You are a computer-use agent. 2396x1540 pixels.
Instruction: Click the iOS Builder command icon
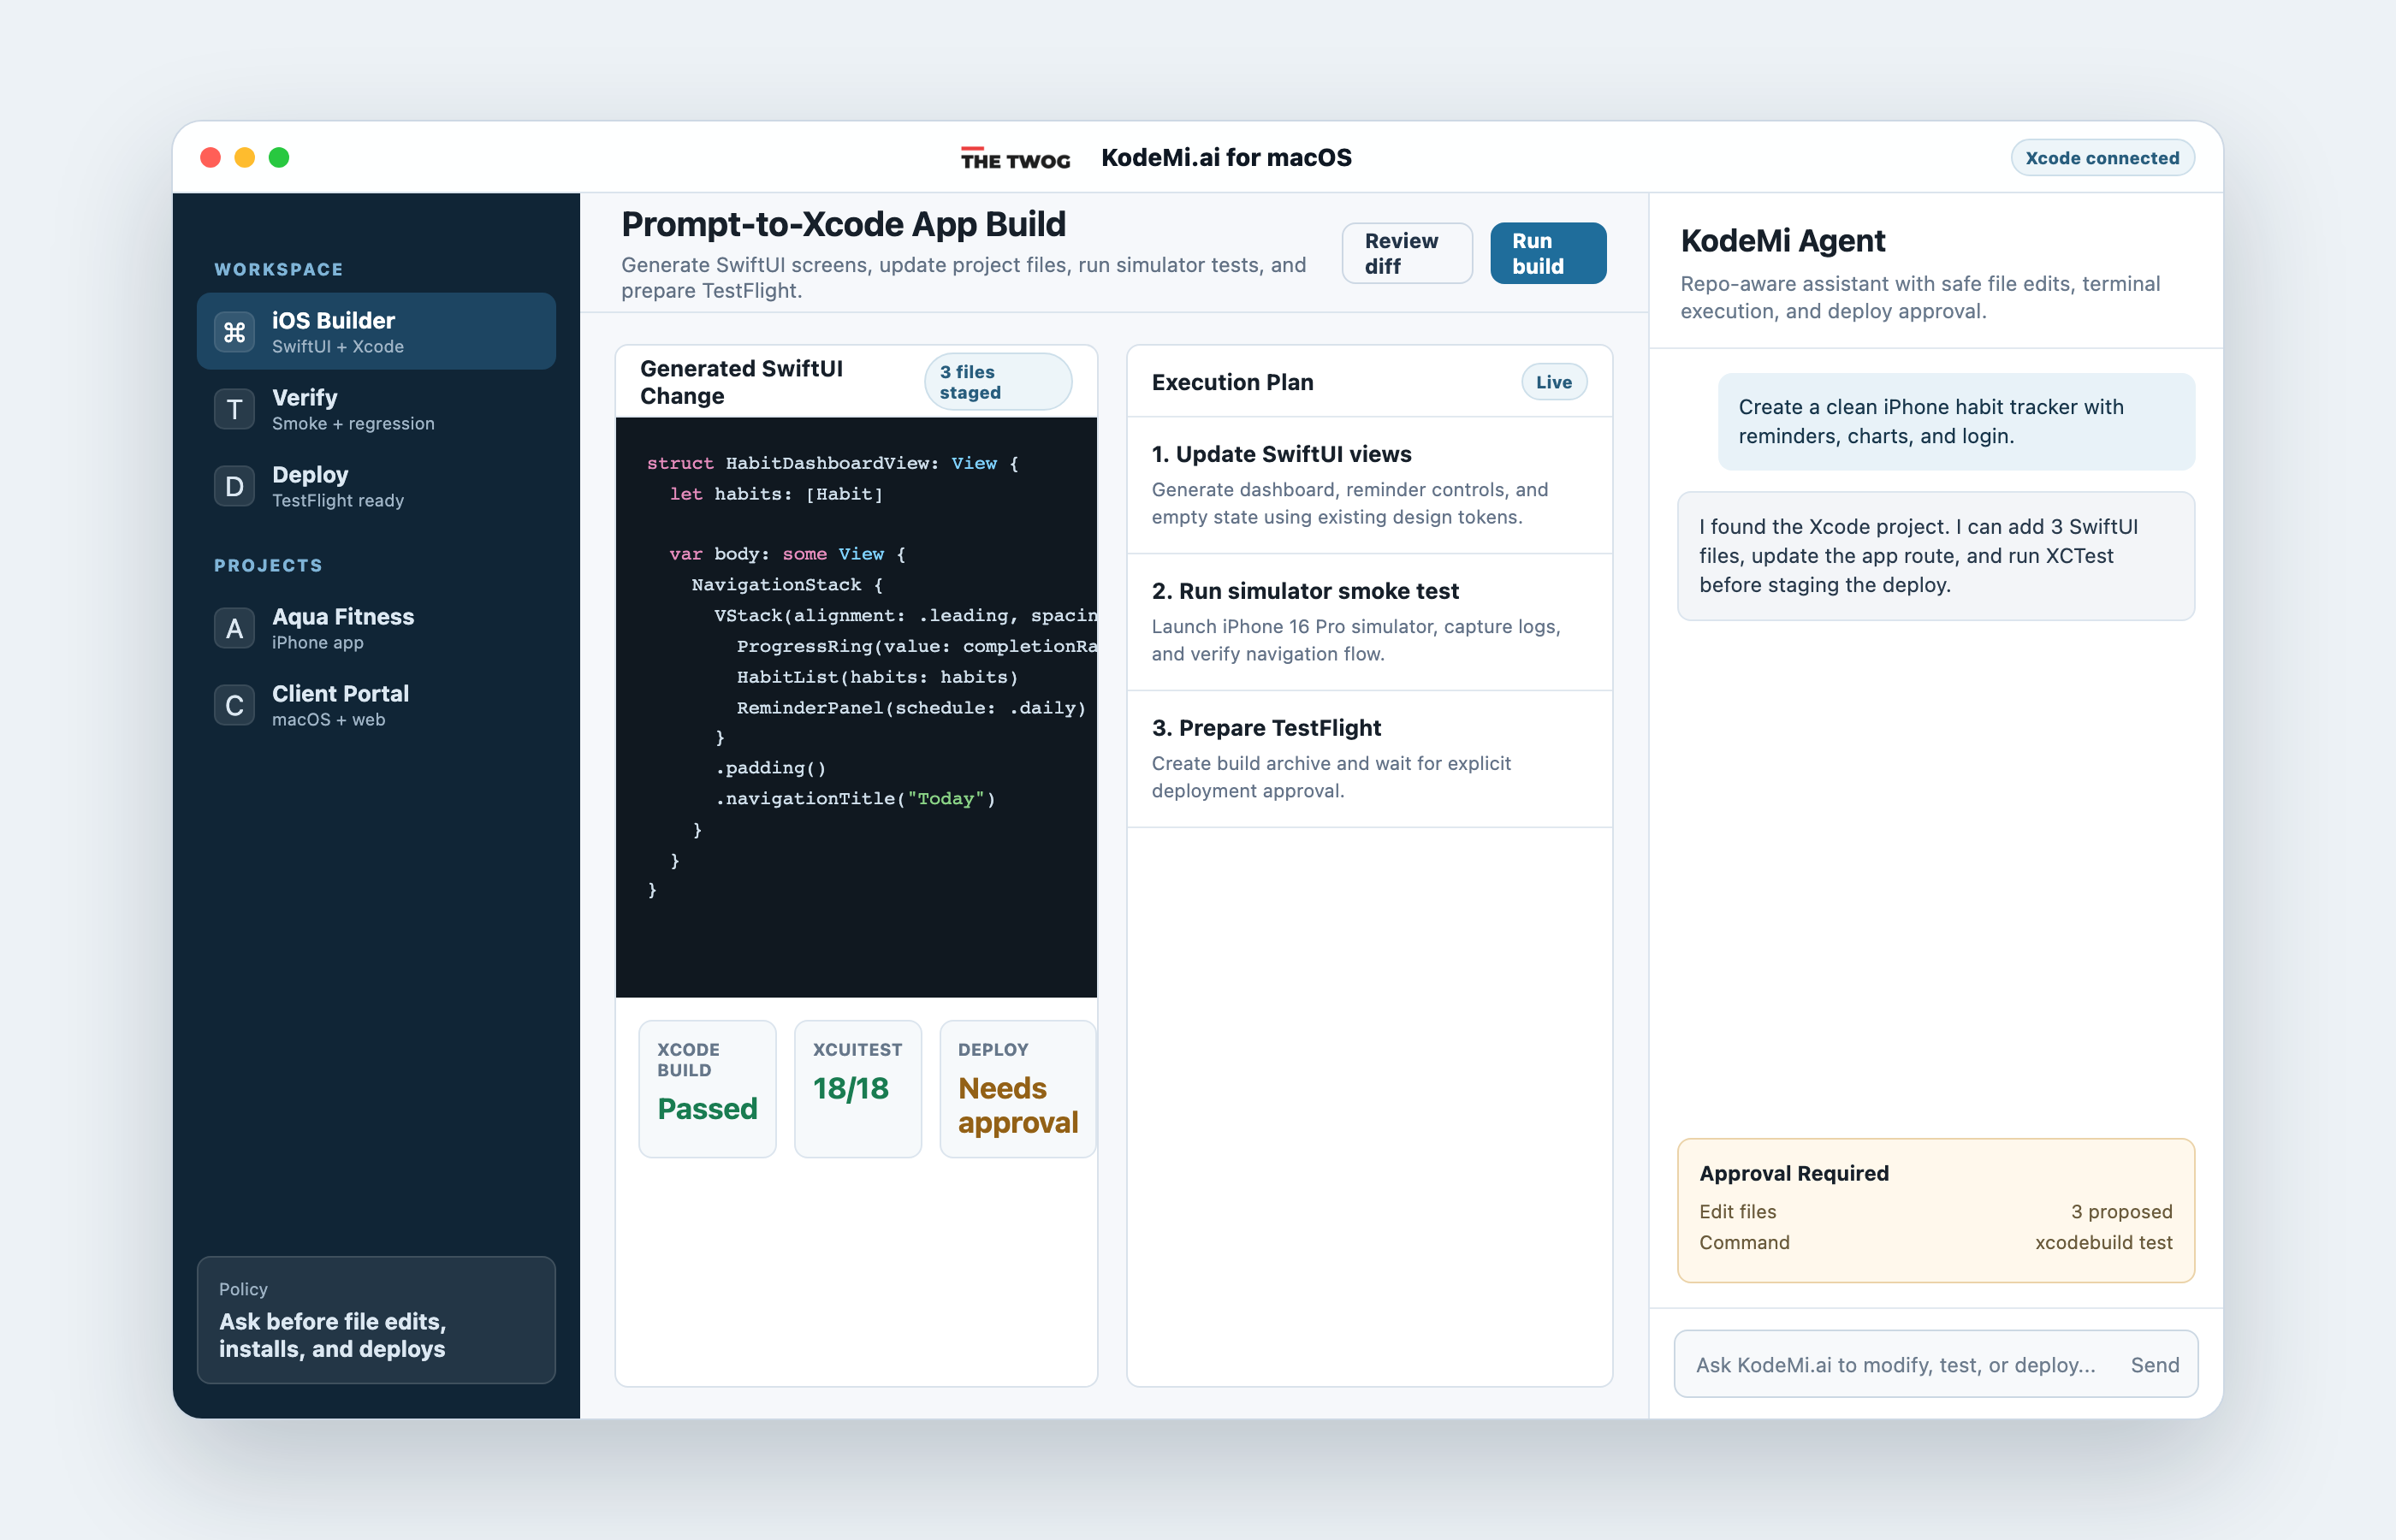tap(234, 332)
